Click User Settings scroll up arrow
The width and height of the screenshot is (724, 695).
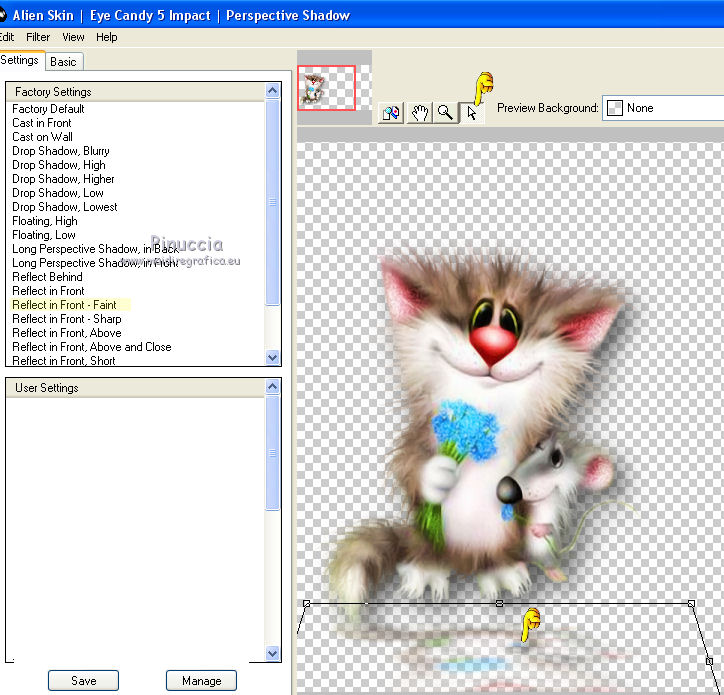(x=272, y=386)
